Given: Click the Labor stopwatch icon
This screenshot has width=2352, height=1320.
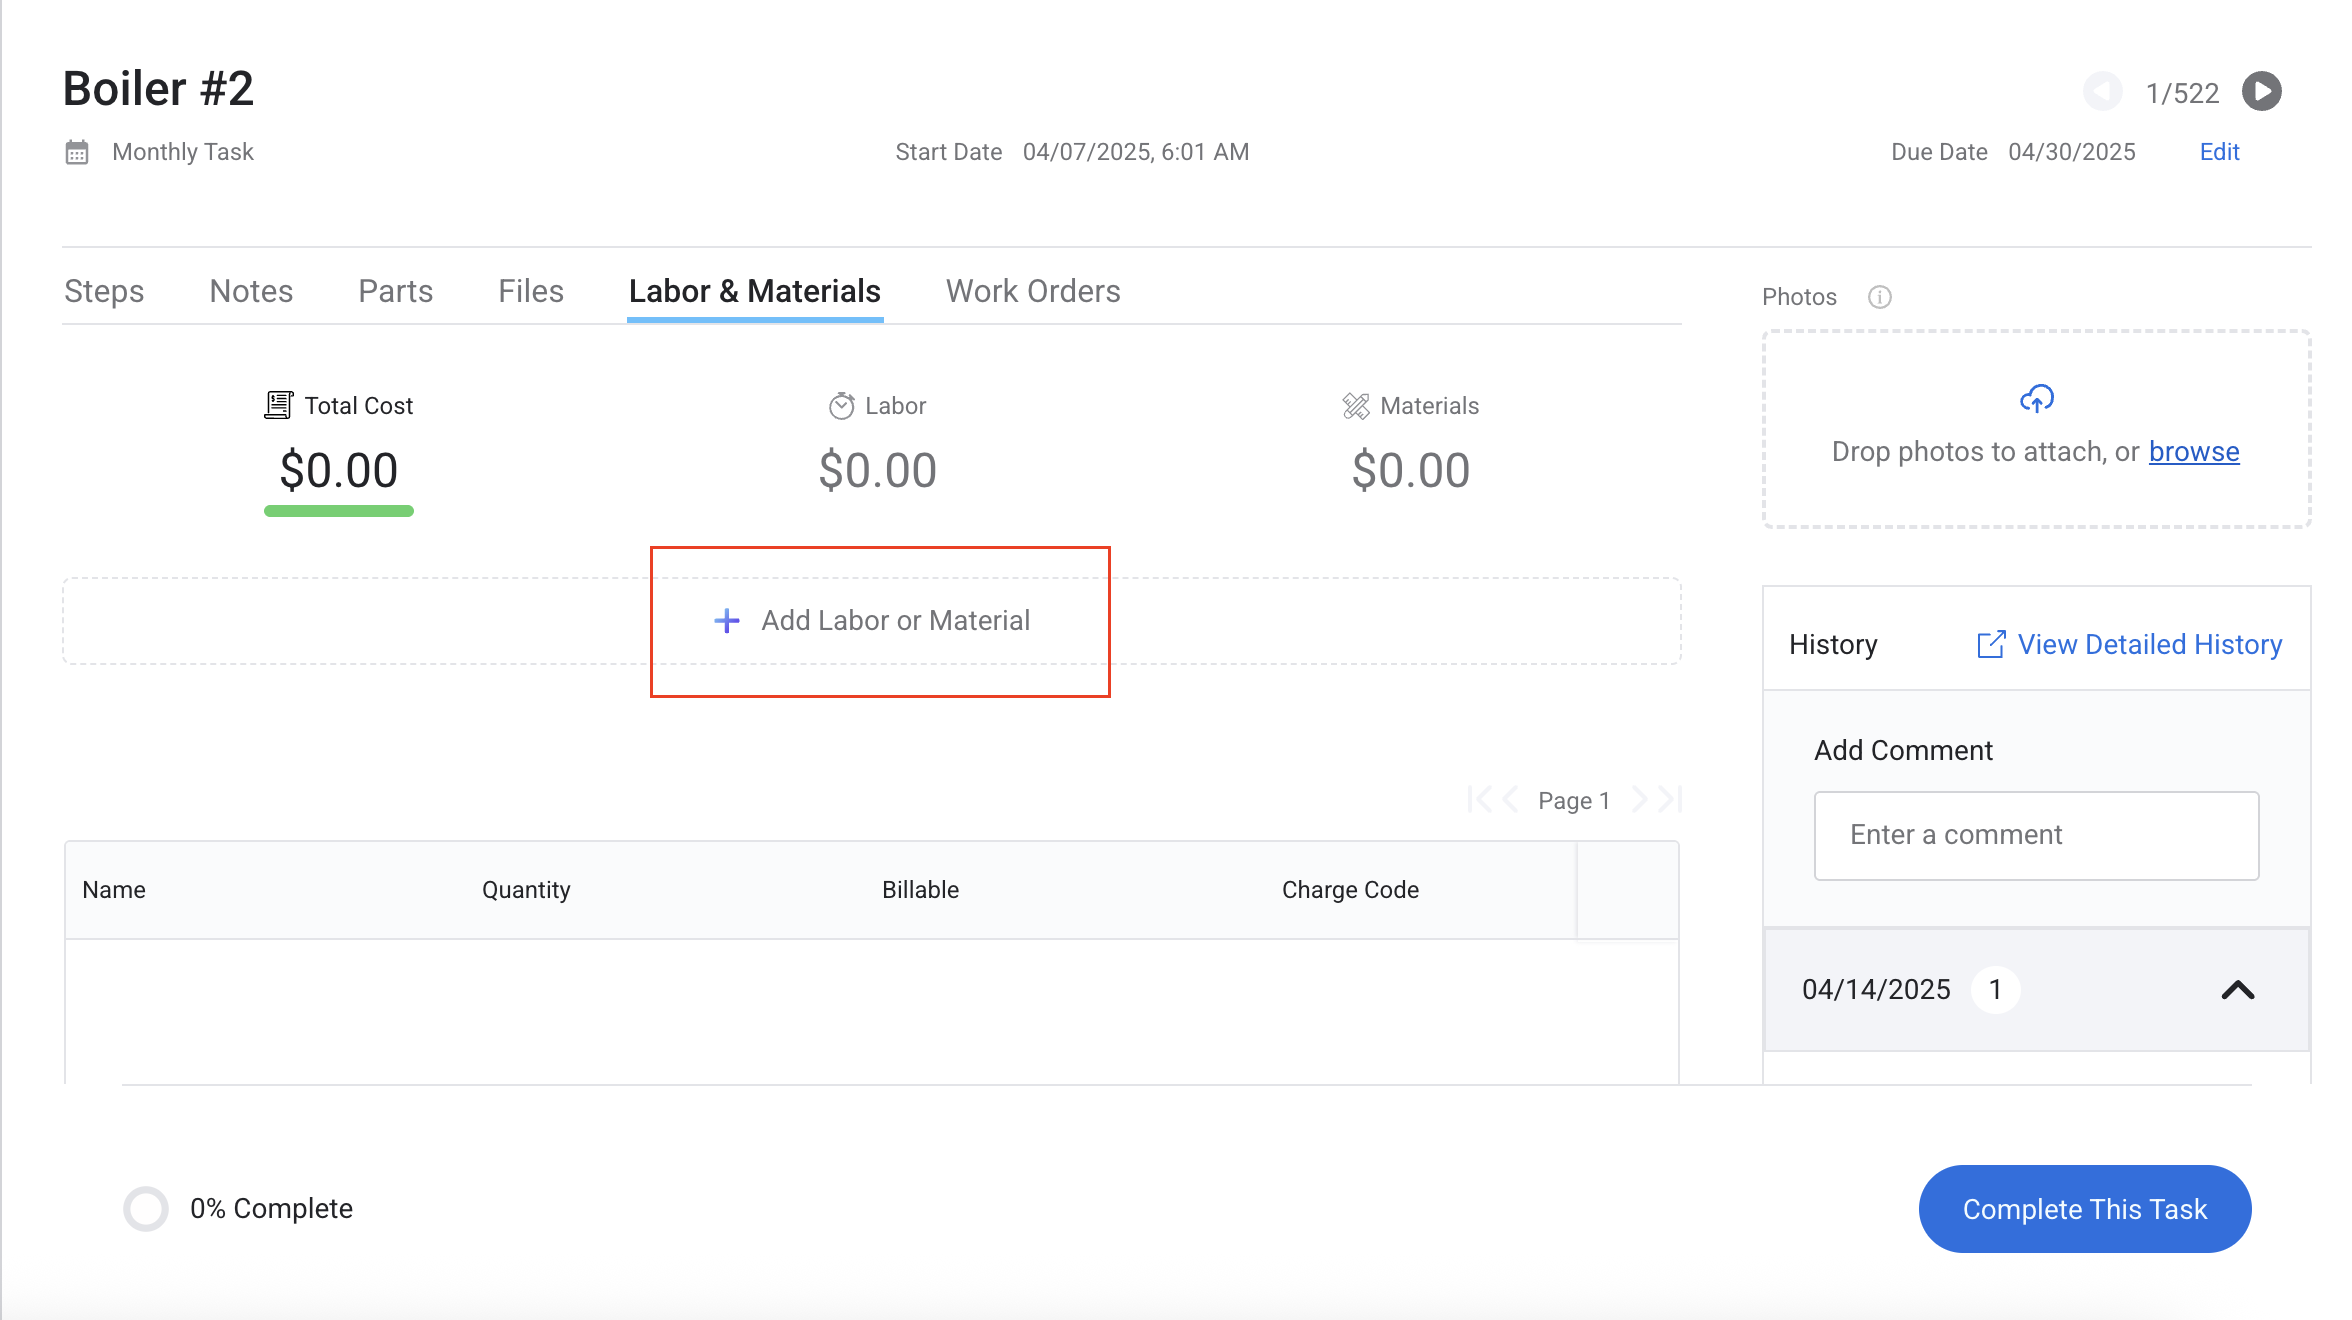Looking at the screenshot, I should point(842,405).
